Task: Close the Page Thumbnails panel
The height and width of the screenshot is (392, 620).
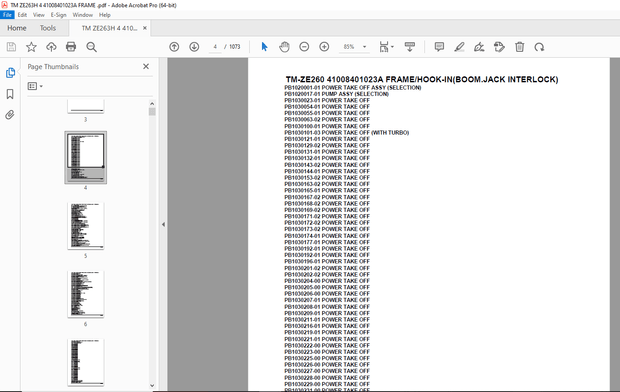Action: 146,66
